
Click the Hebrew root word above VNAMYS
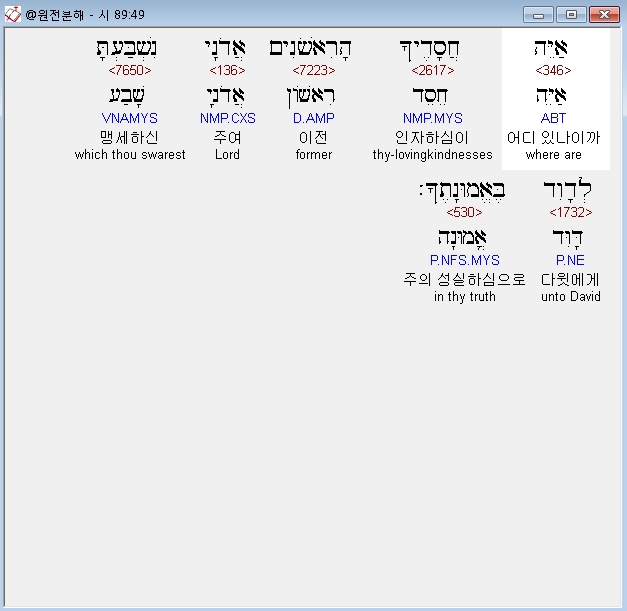[x=127, y=96]
